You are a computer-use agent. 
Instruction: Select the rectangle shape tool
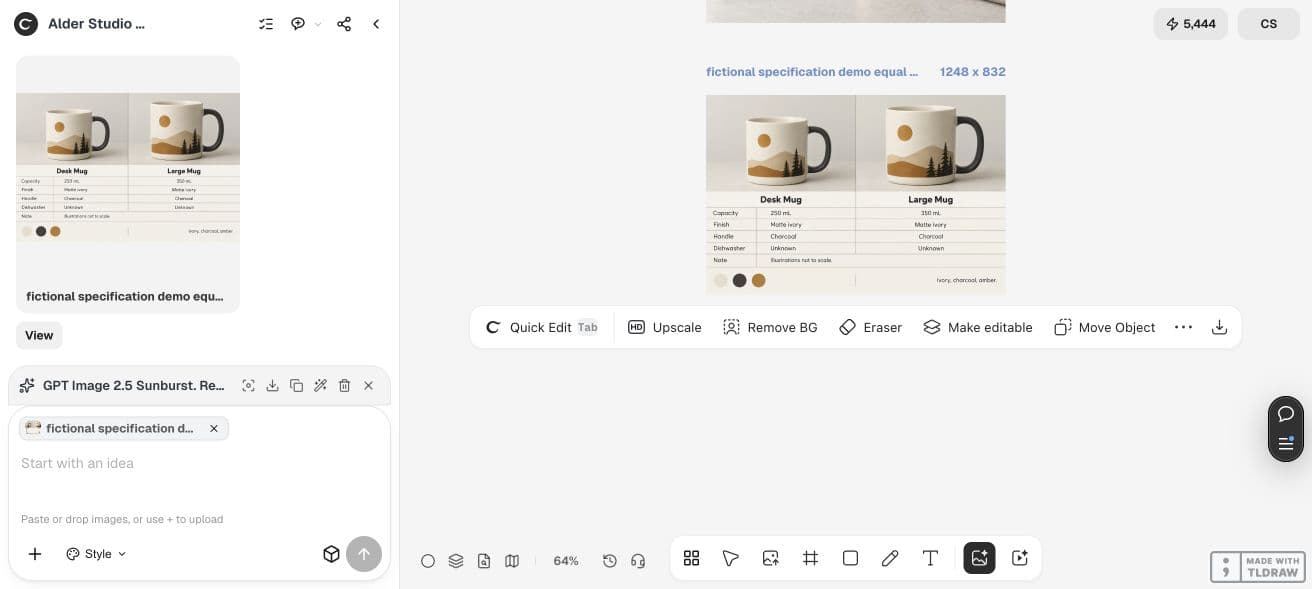[x=850, y=558]
